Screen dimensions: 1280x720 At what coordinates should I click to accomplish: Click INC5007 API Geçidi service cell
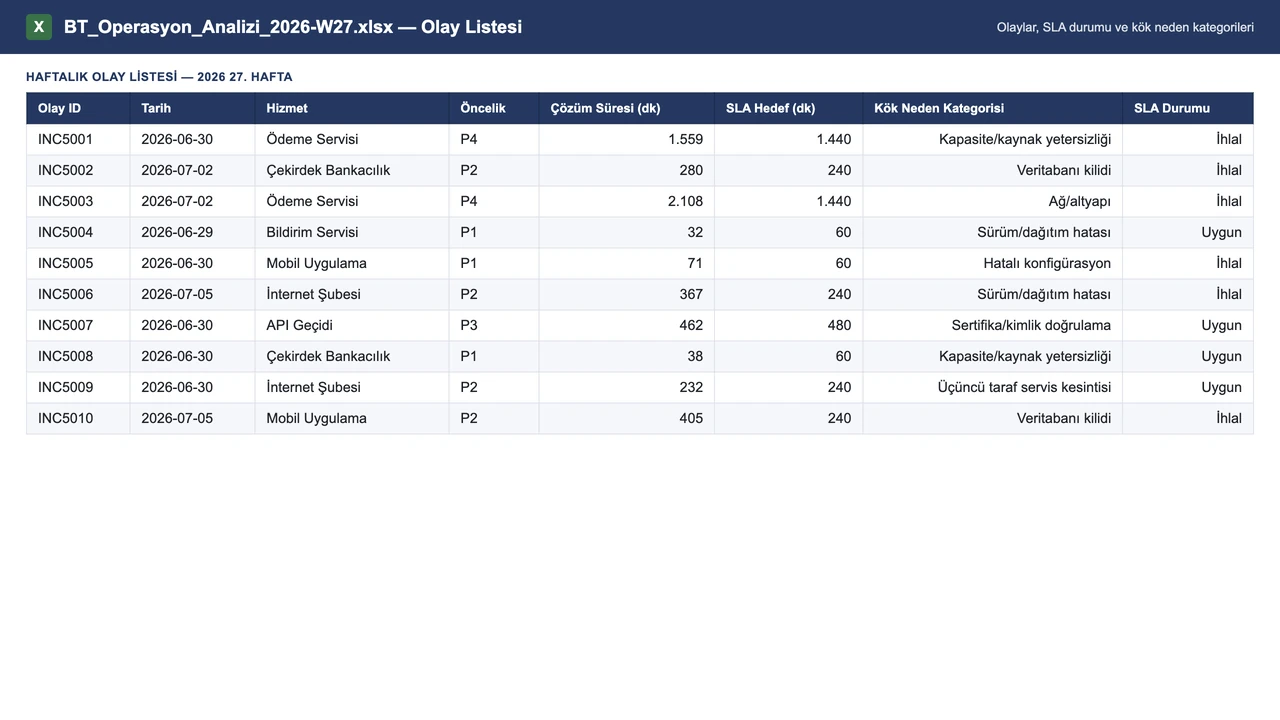tap(352, 325)
